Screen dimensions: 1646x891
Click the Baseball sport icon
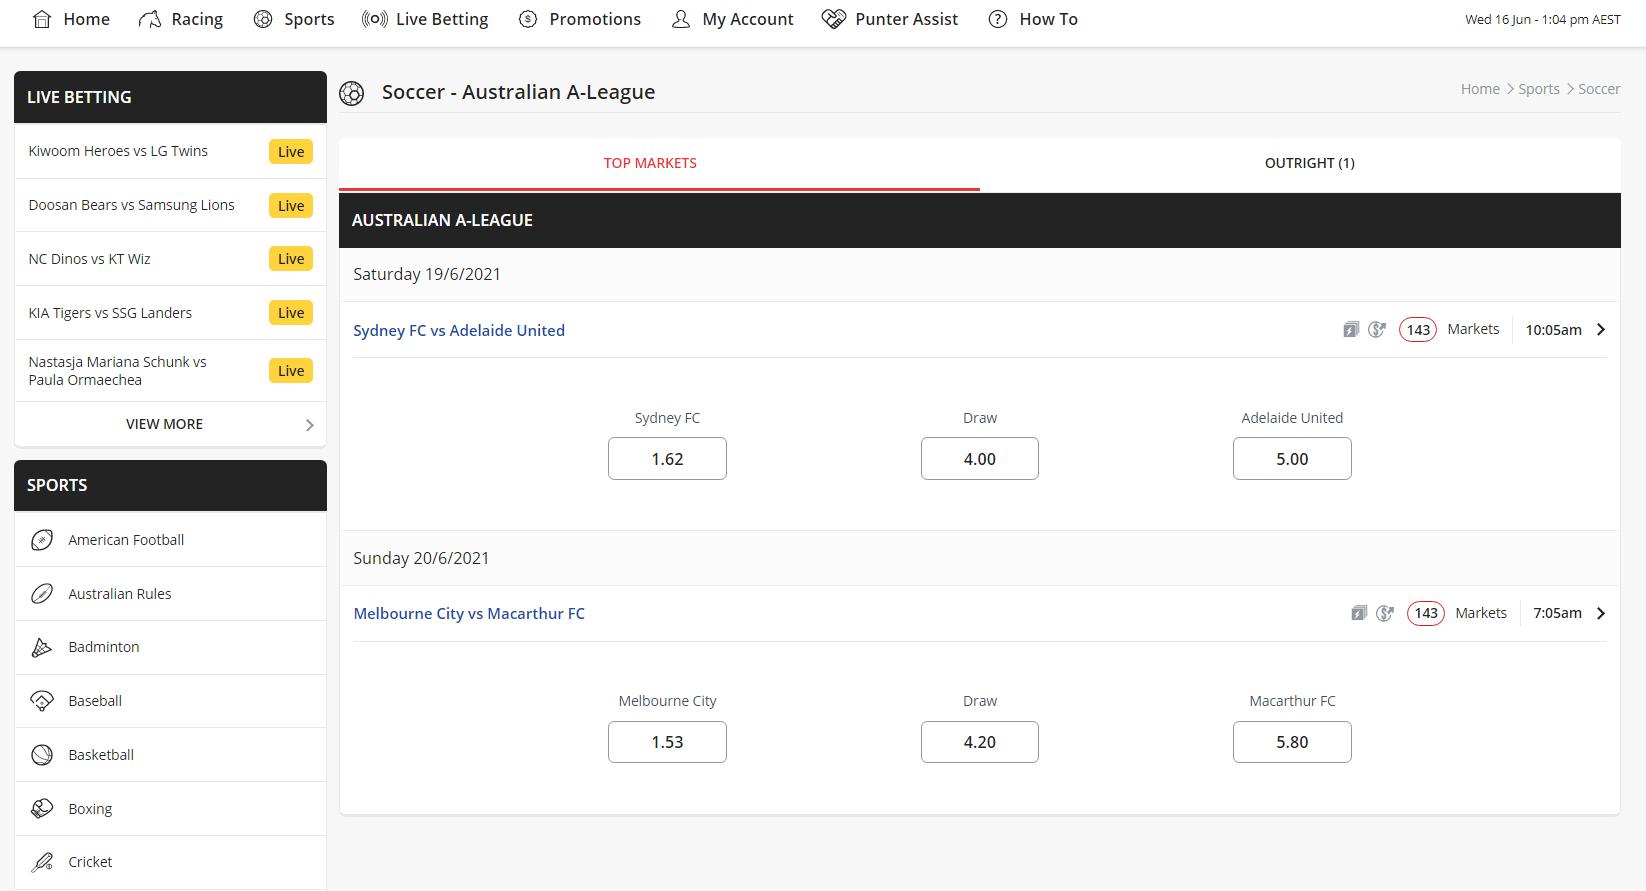point(42,701)
